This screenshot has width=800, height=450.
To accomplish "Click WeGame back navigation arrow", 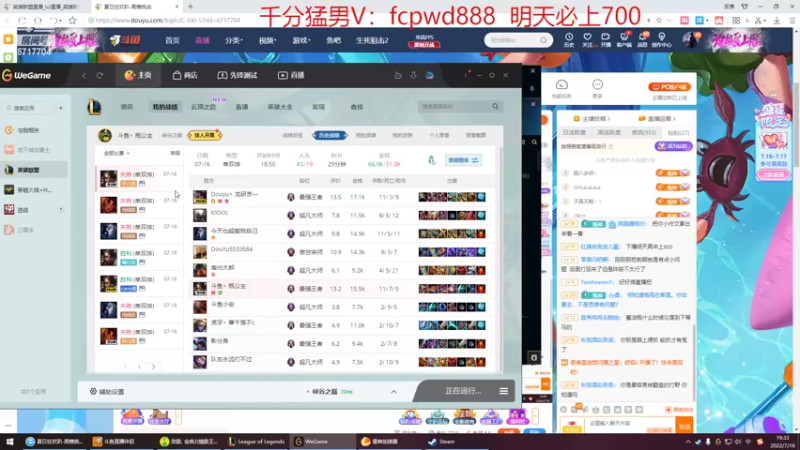I will coord(84,76).
